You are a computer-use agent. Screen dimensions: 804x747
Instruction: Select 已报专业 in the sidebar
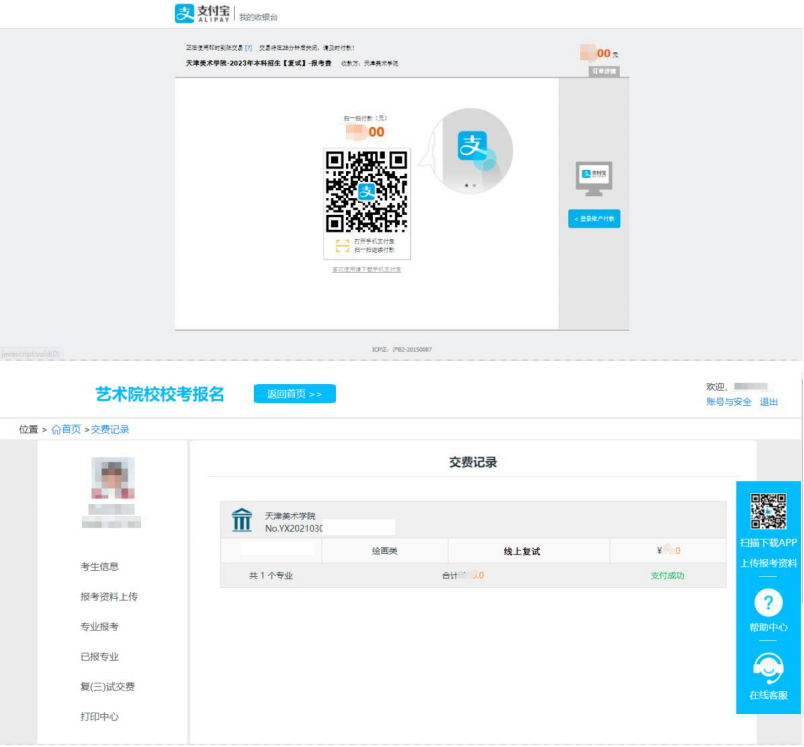click(x=99, y=657)
